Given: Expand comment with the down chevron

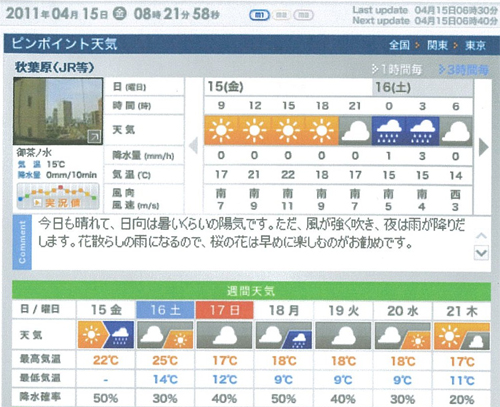Looking at the screenshot, I should (481, 253).
